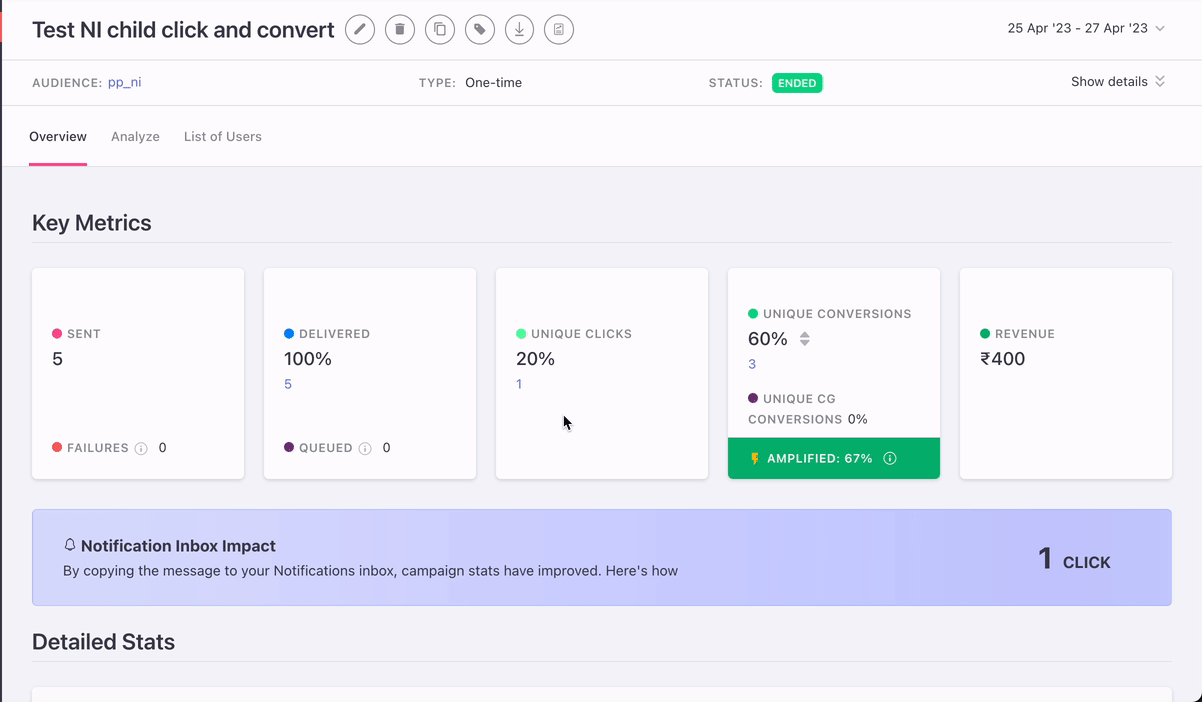1202x702 pixels.
Task: Switch to the Analyze tab
Action: 135,137
